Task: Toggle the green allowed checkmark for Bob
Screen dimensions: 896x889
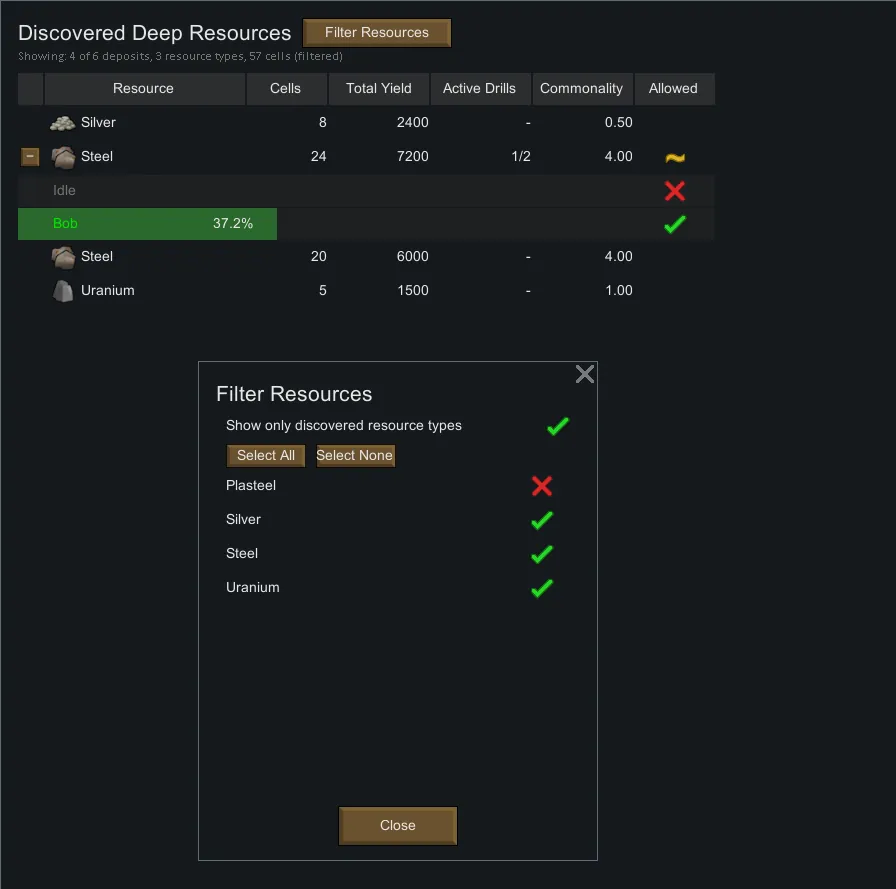Action: pyautogui.click(x=674, y=225)
